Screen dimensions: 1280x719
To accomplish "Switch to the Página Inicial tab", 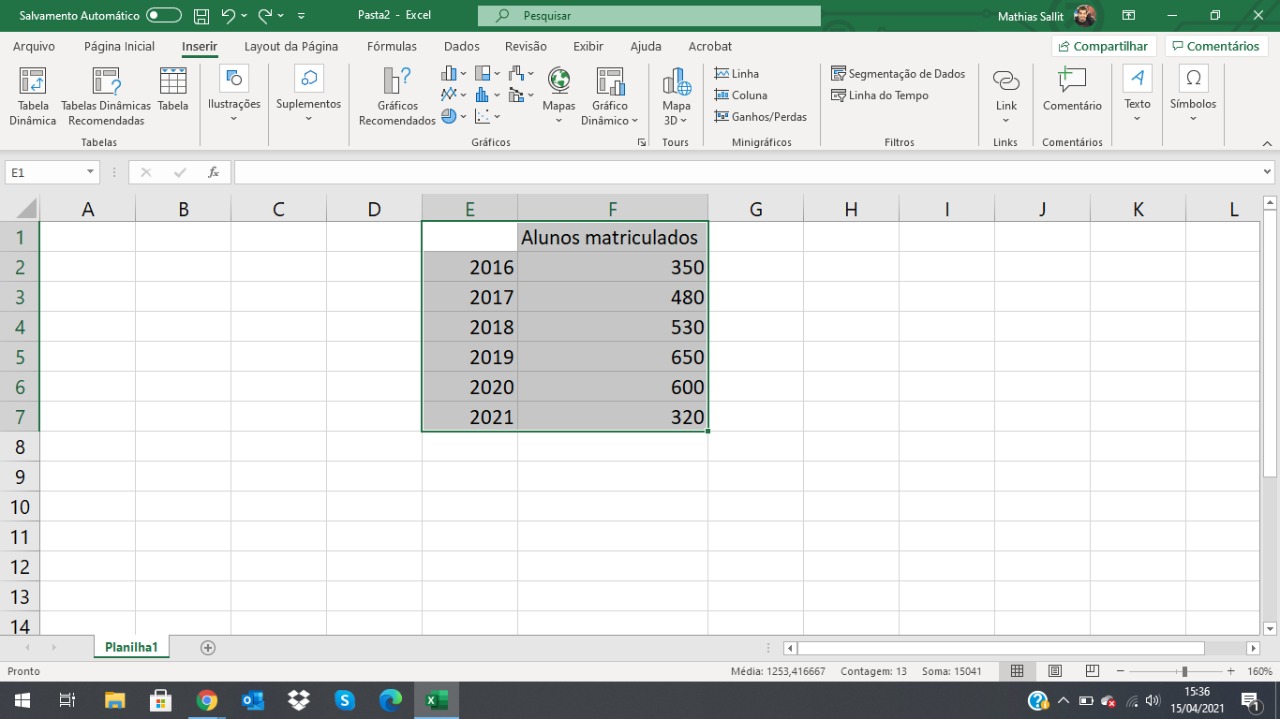I will click(119, 46).
